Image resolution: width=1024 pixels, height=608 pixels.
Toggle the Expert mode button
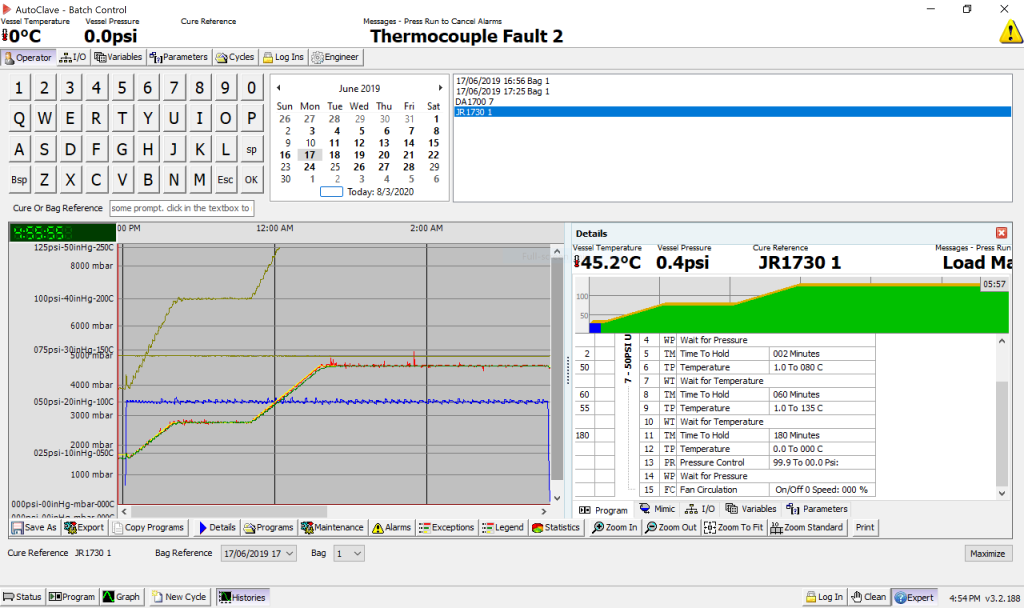[914, 597]
